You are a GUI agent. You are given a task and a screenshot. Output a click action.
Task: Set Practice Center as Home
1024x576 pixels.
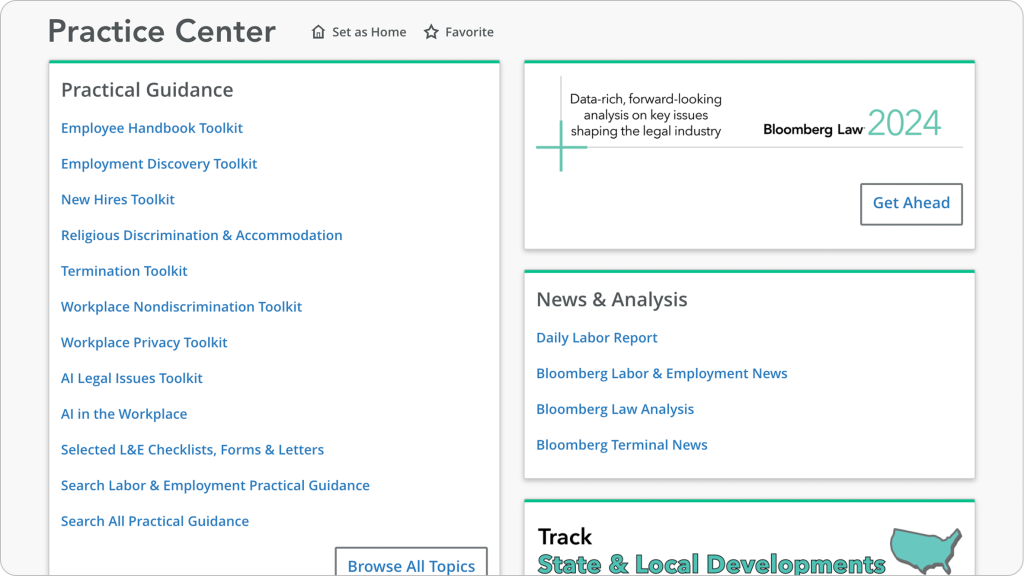368,31
